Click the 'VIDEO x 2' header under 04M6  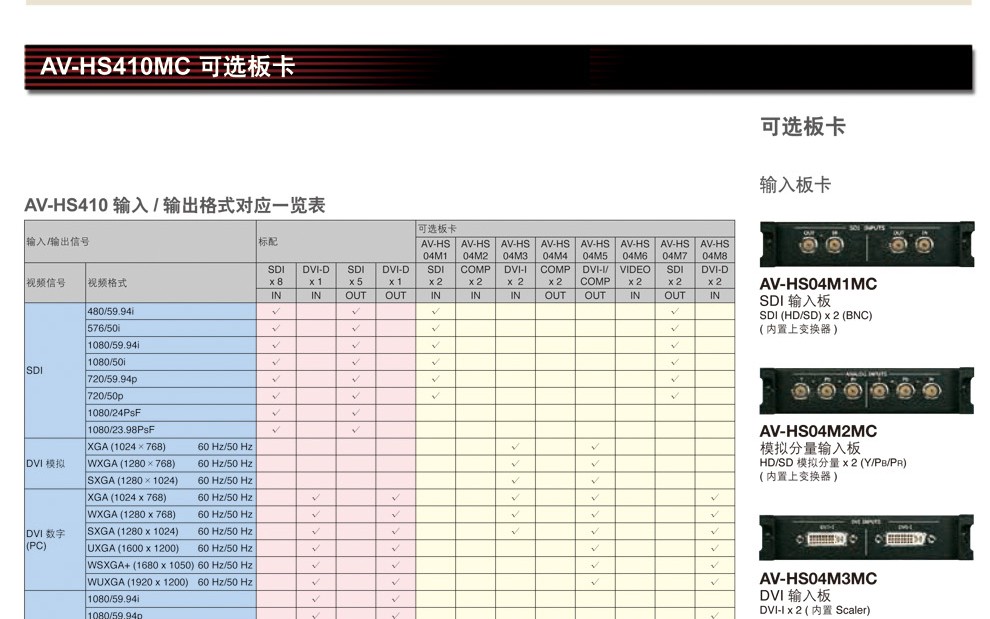coord(635,275)
